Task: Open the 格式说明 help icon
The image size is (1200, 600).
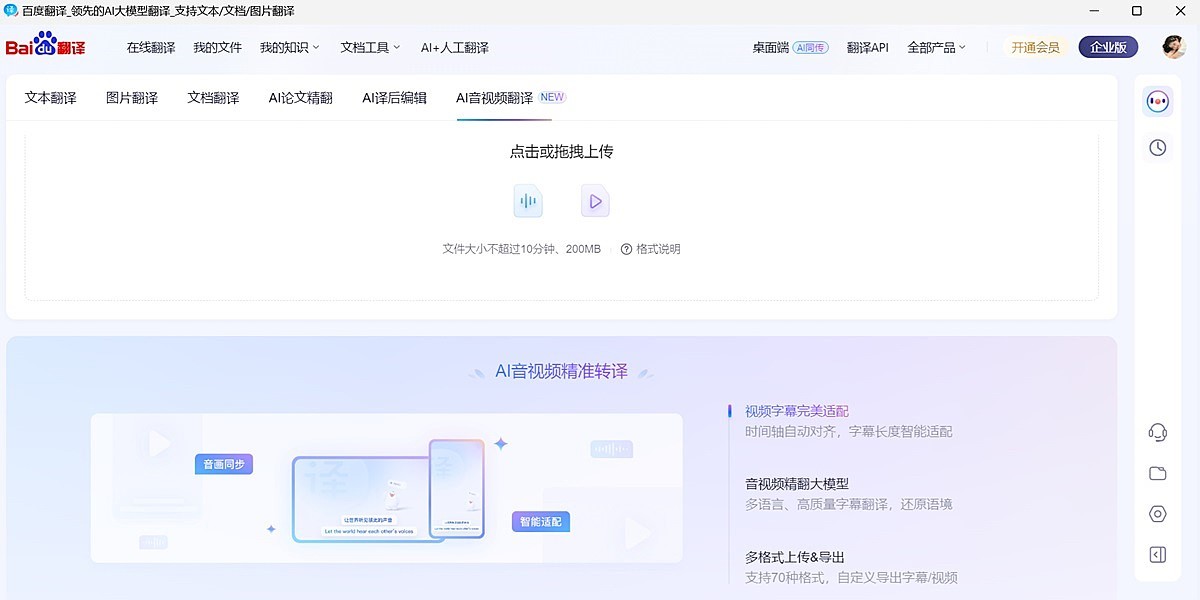Action: [x=625, y=249]
